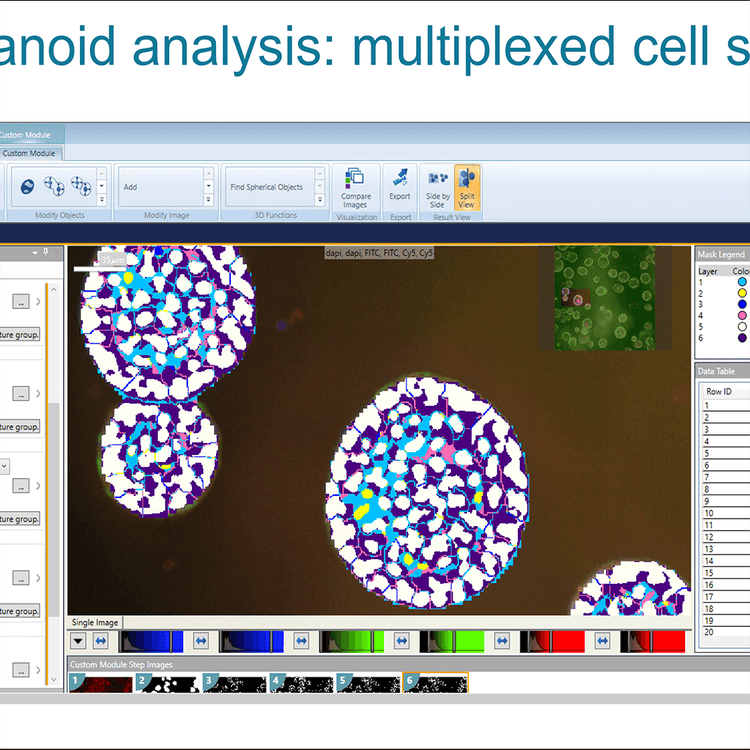Open step image 1 thumbnail

tap(100, 683)
